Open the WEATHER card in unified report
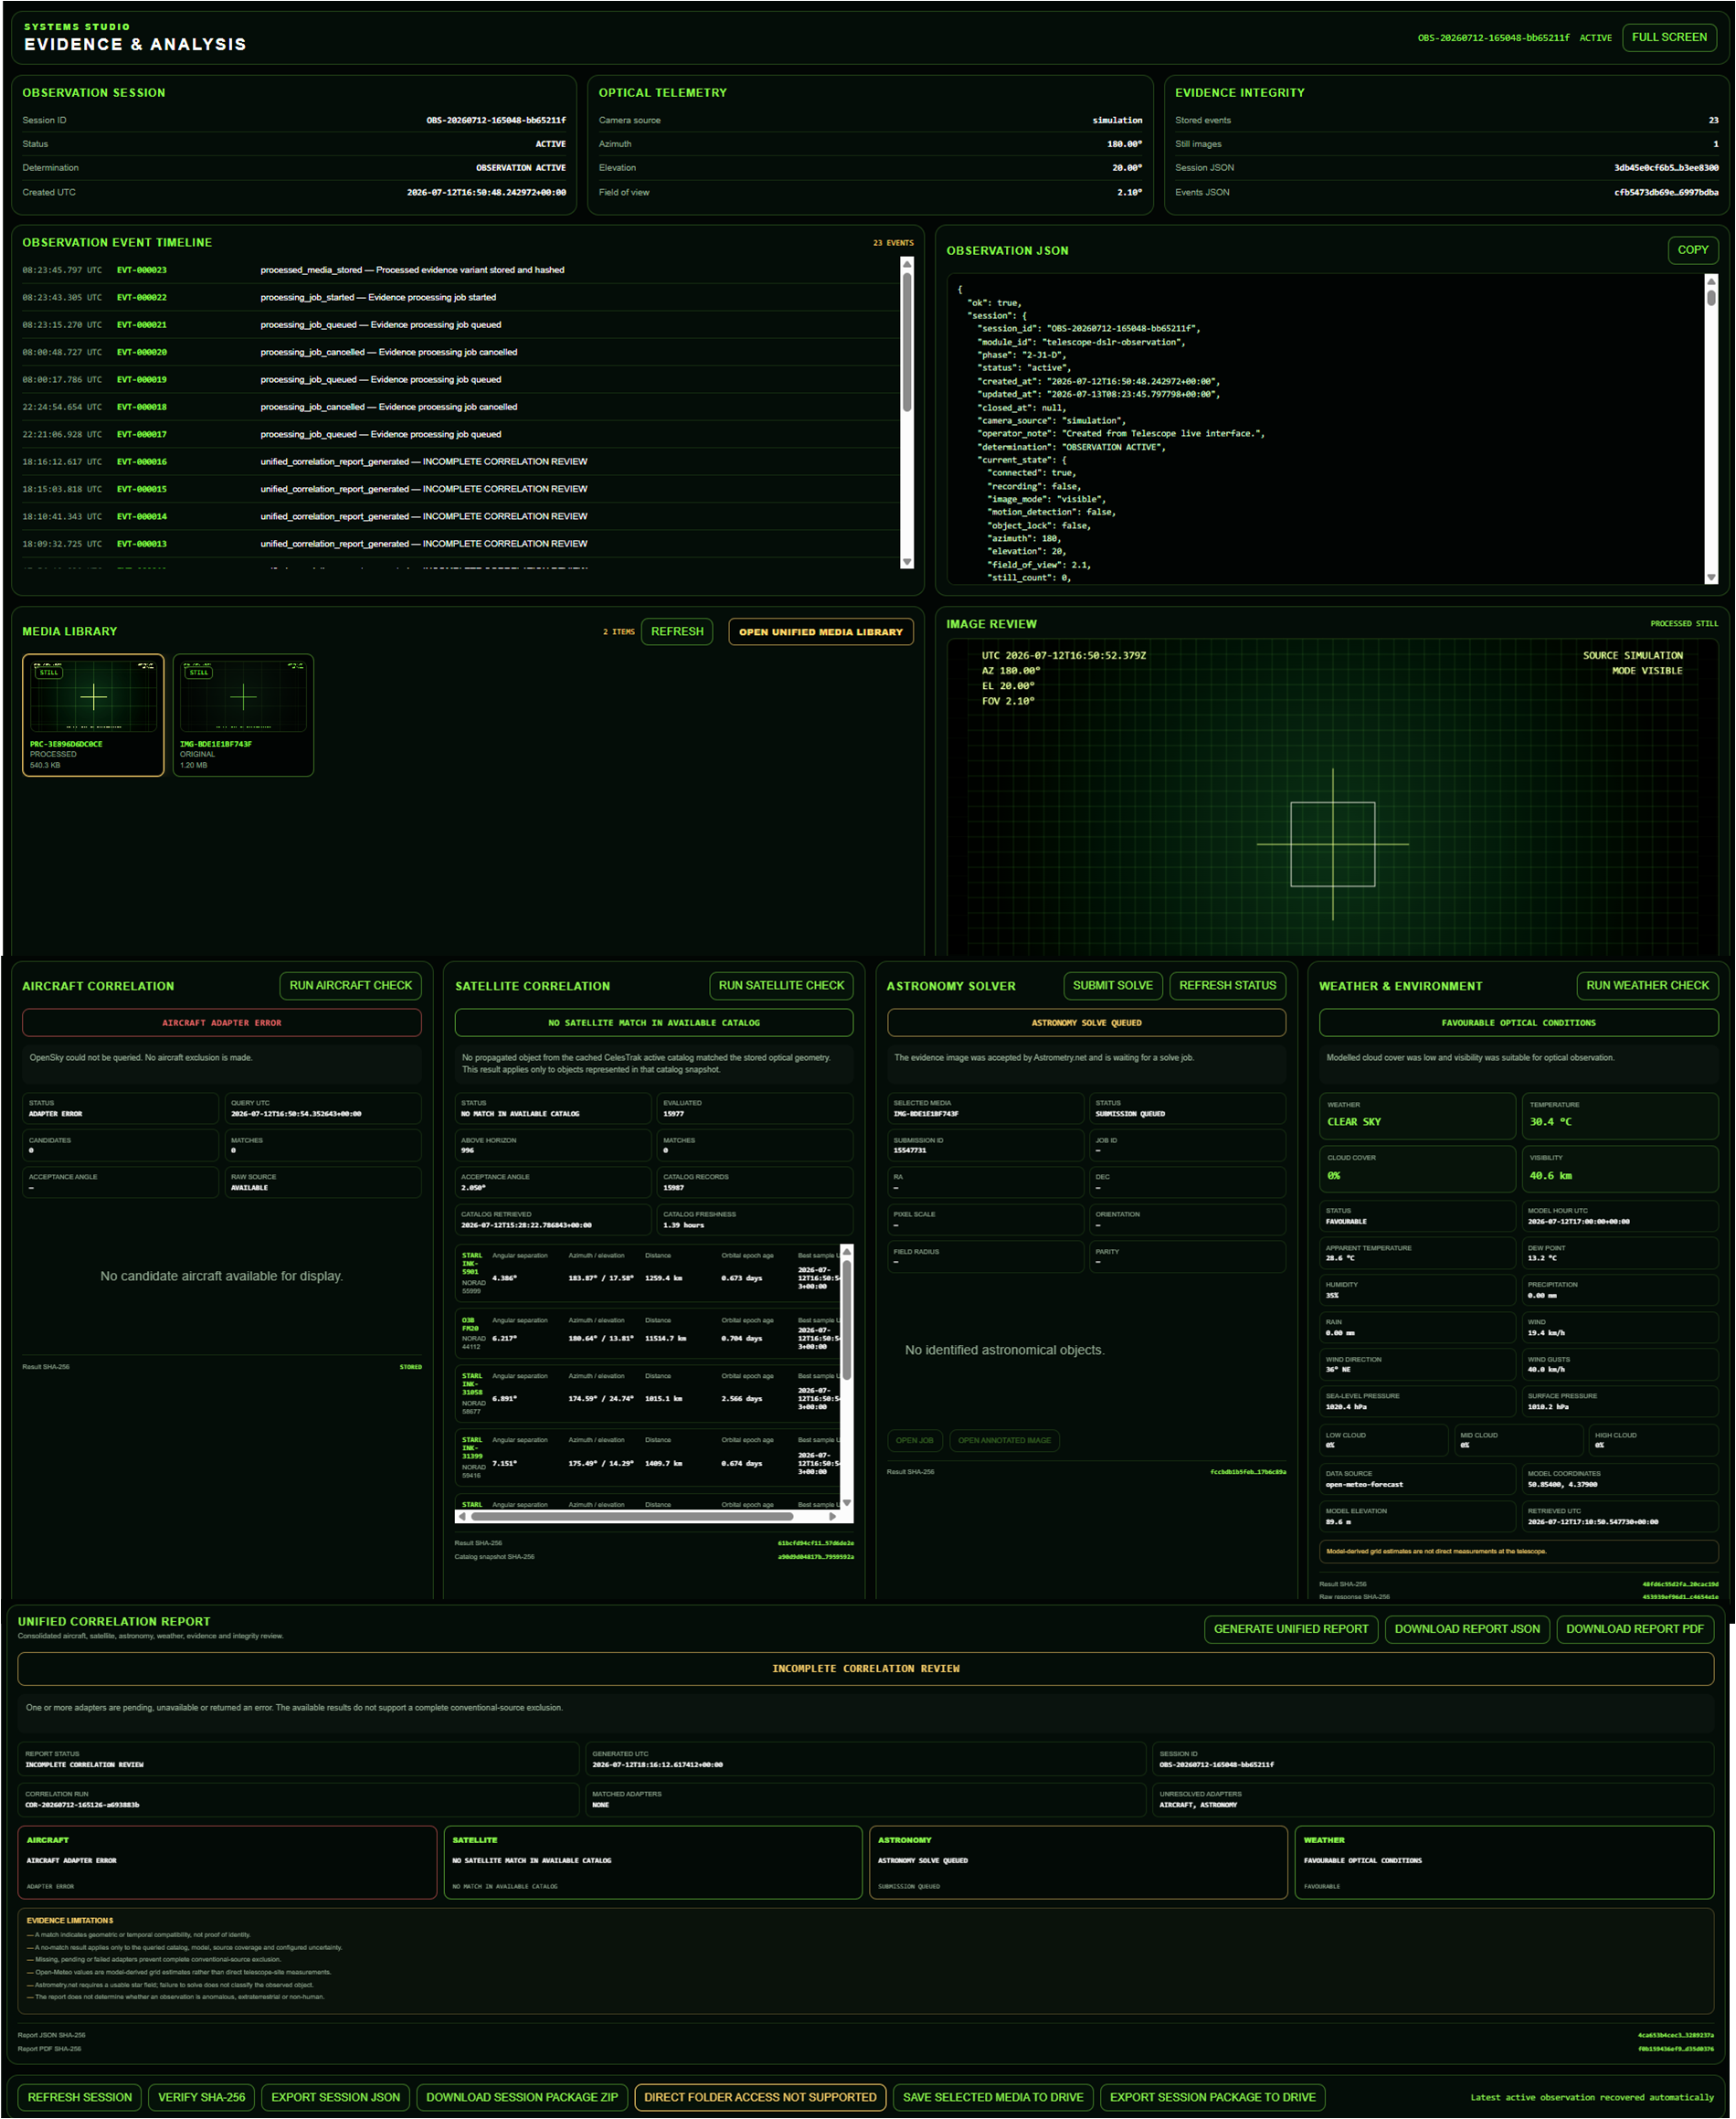Viewport: 1736px width, 2119px height. coord(1504,1863)
